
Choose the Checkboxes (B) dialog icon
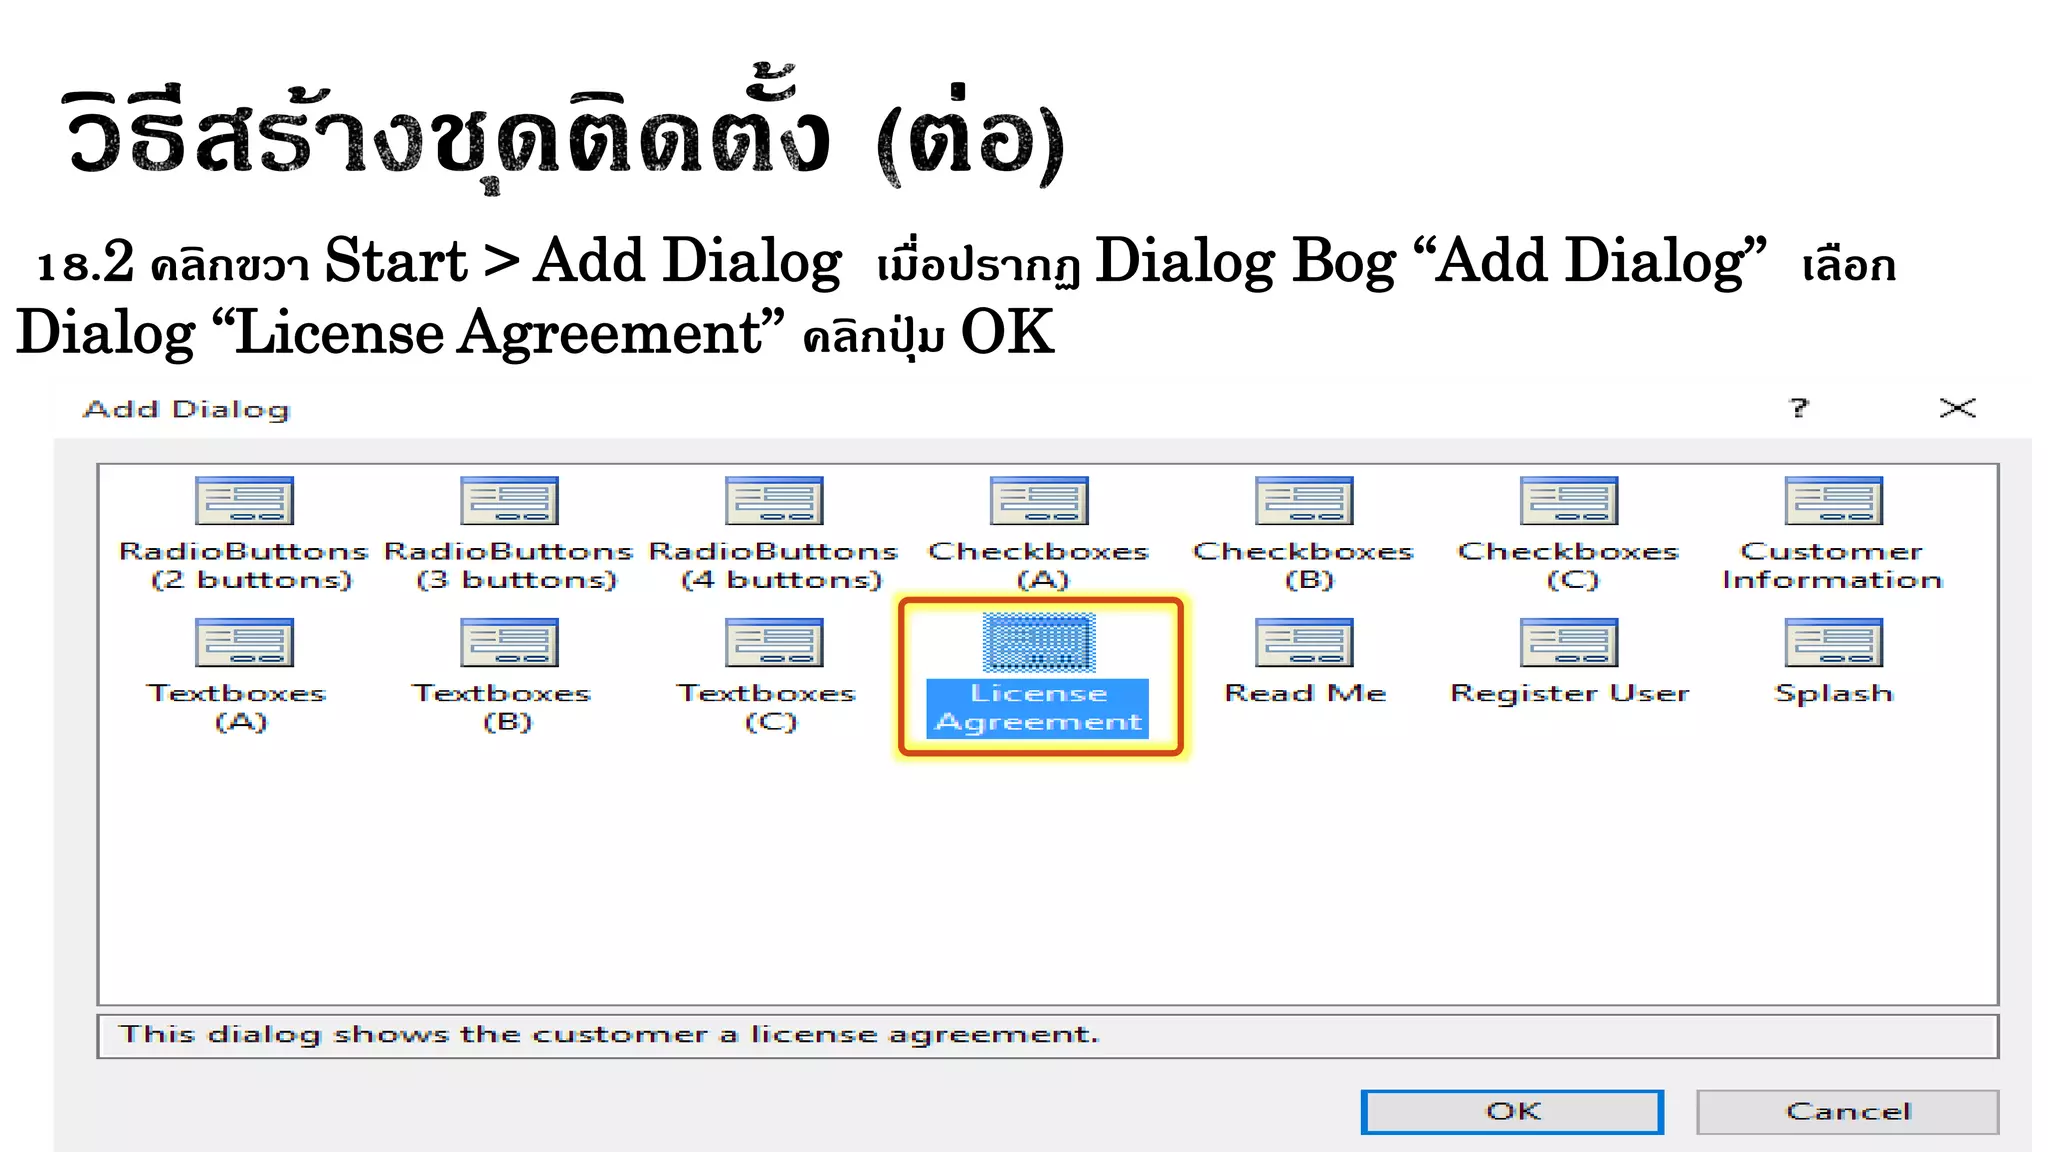(1304, 501)
